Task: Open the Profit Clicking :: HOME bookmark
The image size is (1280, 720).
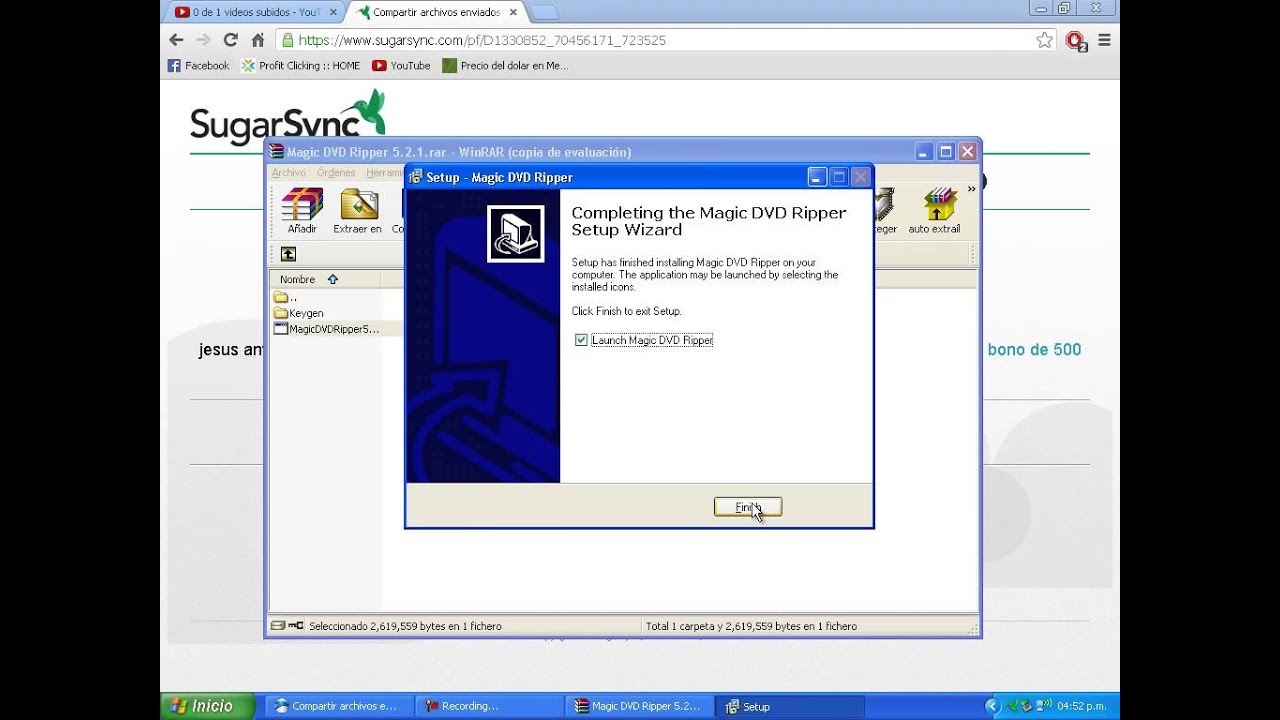Action: pyautogui.click(x=301, y=66)
